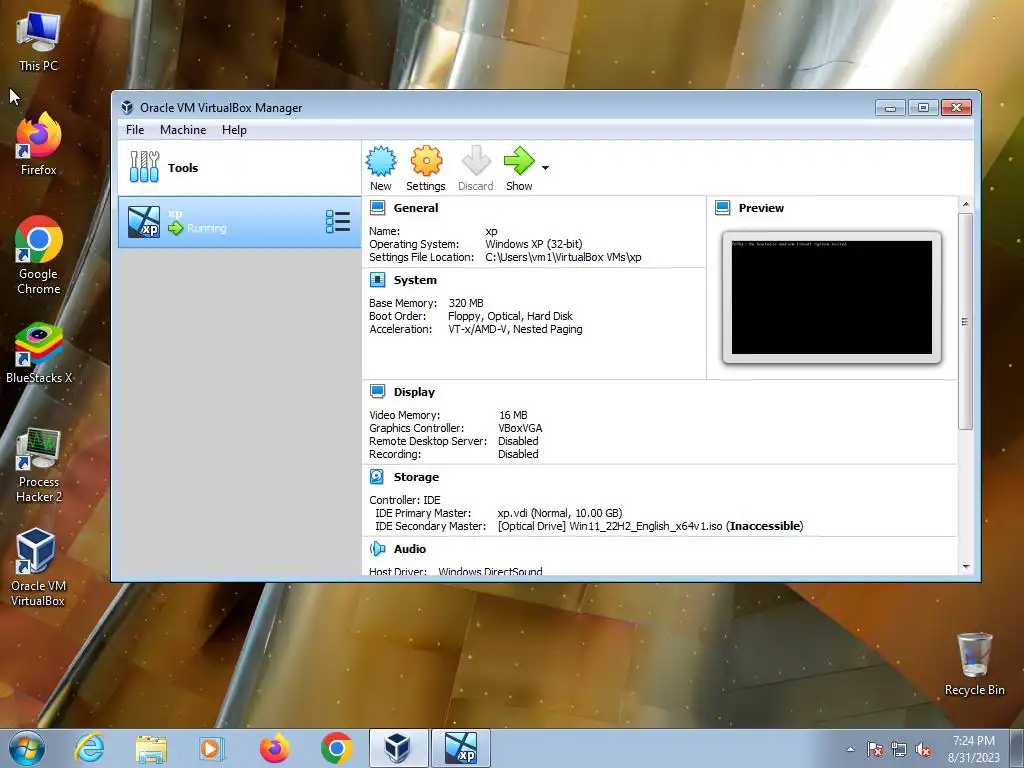Click the Windows XP (32-bit) value

click(534, 244)
